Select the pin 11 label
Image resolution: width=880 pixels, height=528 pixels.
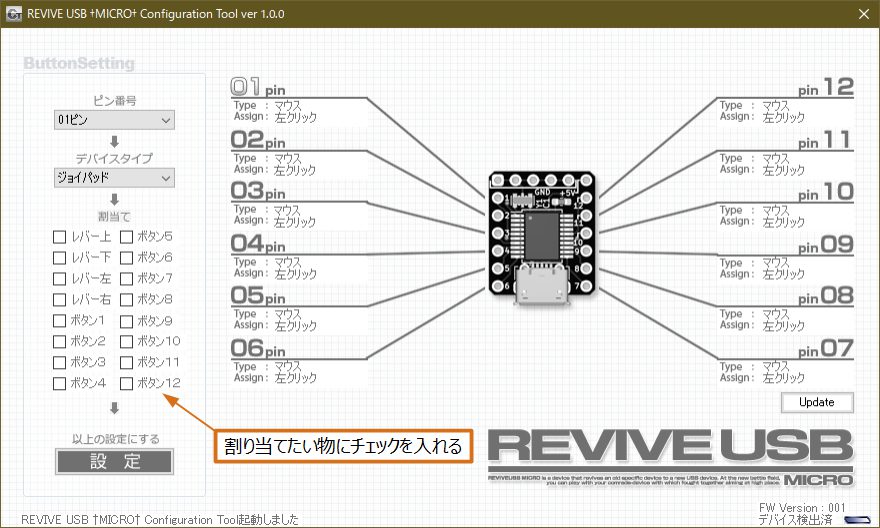[x=824, y=140]
